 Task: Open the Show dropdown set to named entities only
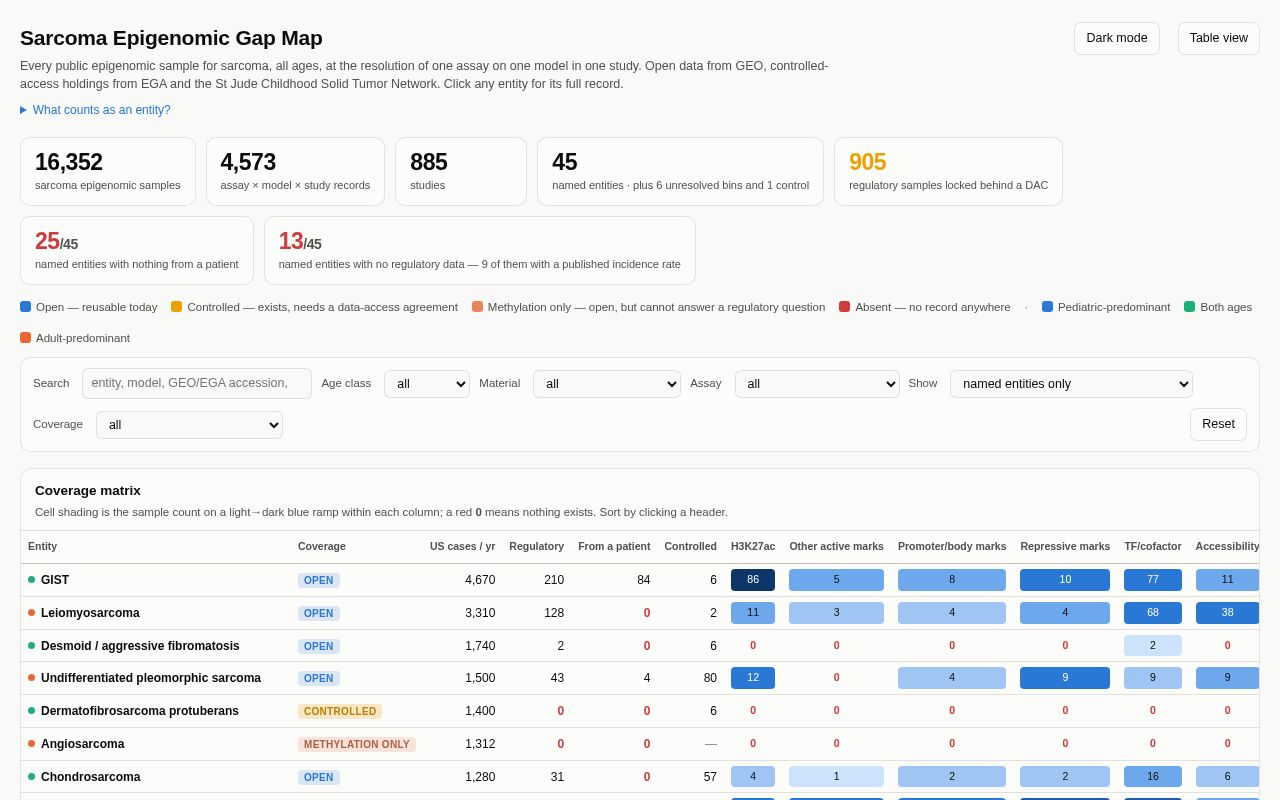[x=1071, y=384]
